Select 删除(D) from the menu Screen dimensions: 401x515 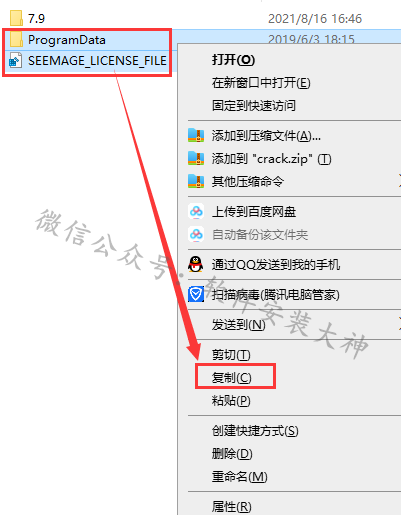pyautogui.click(x=232, y=454)
